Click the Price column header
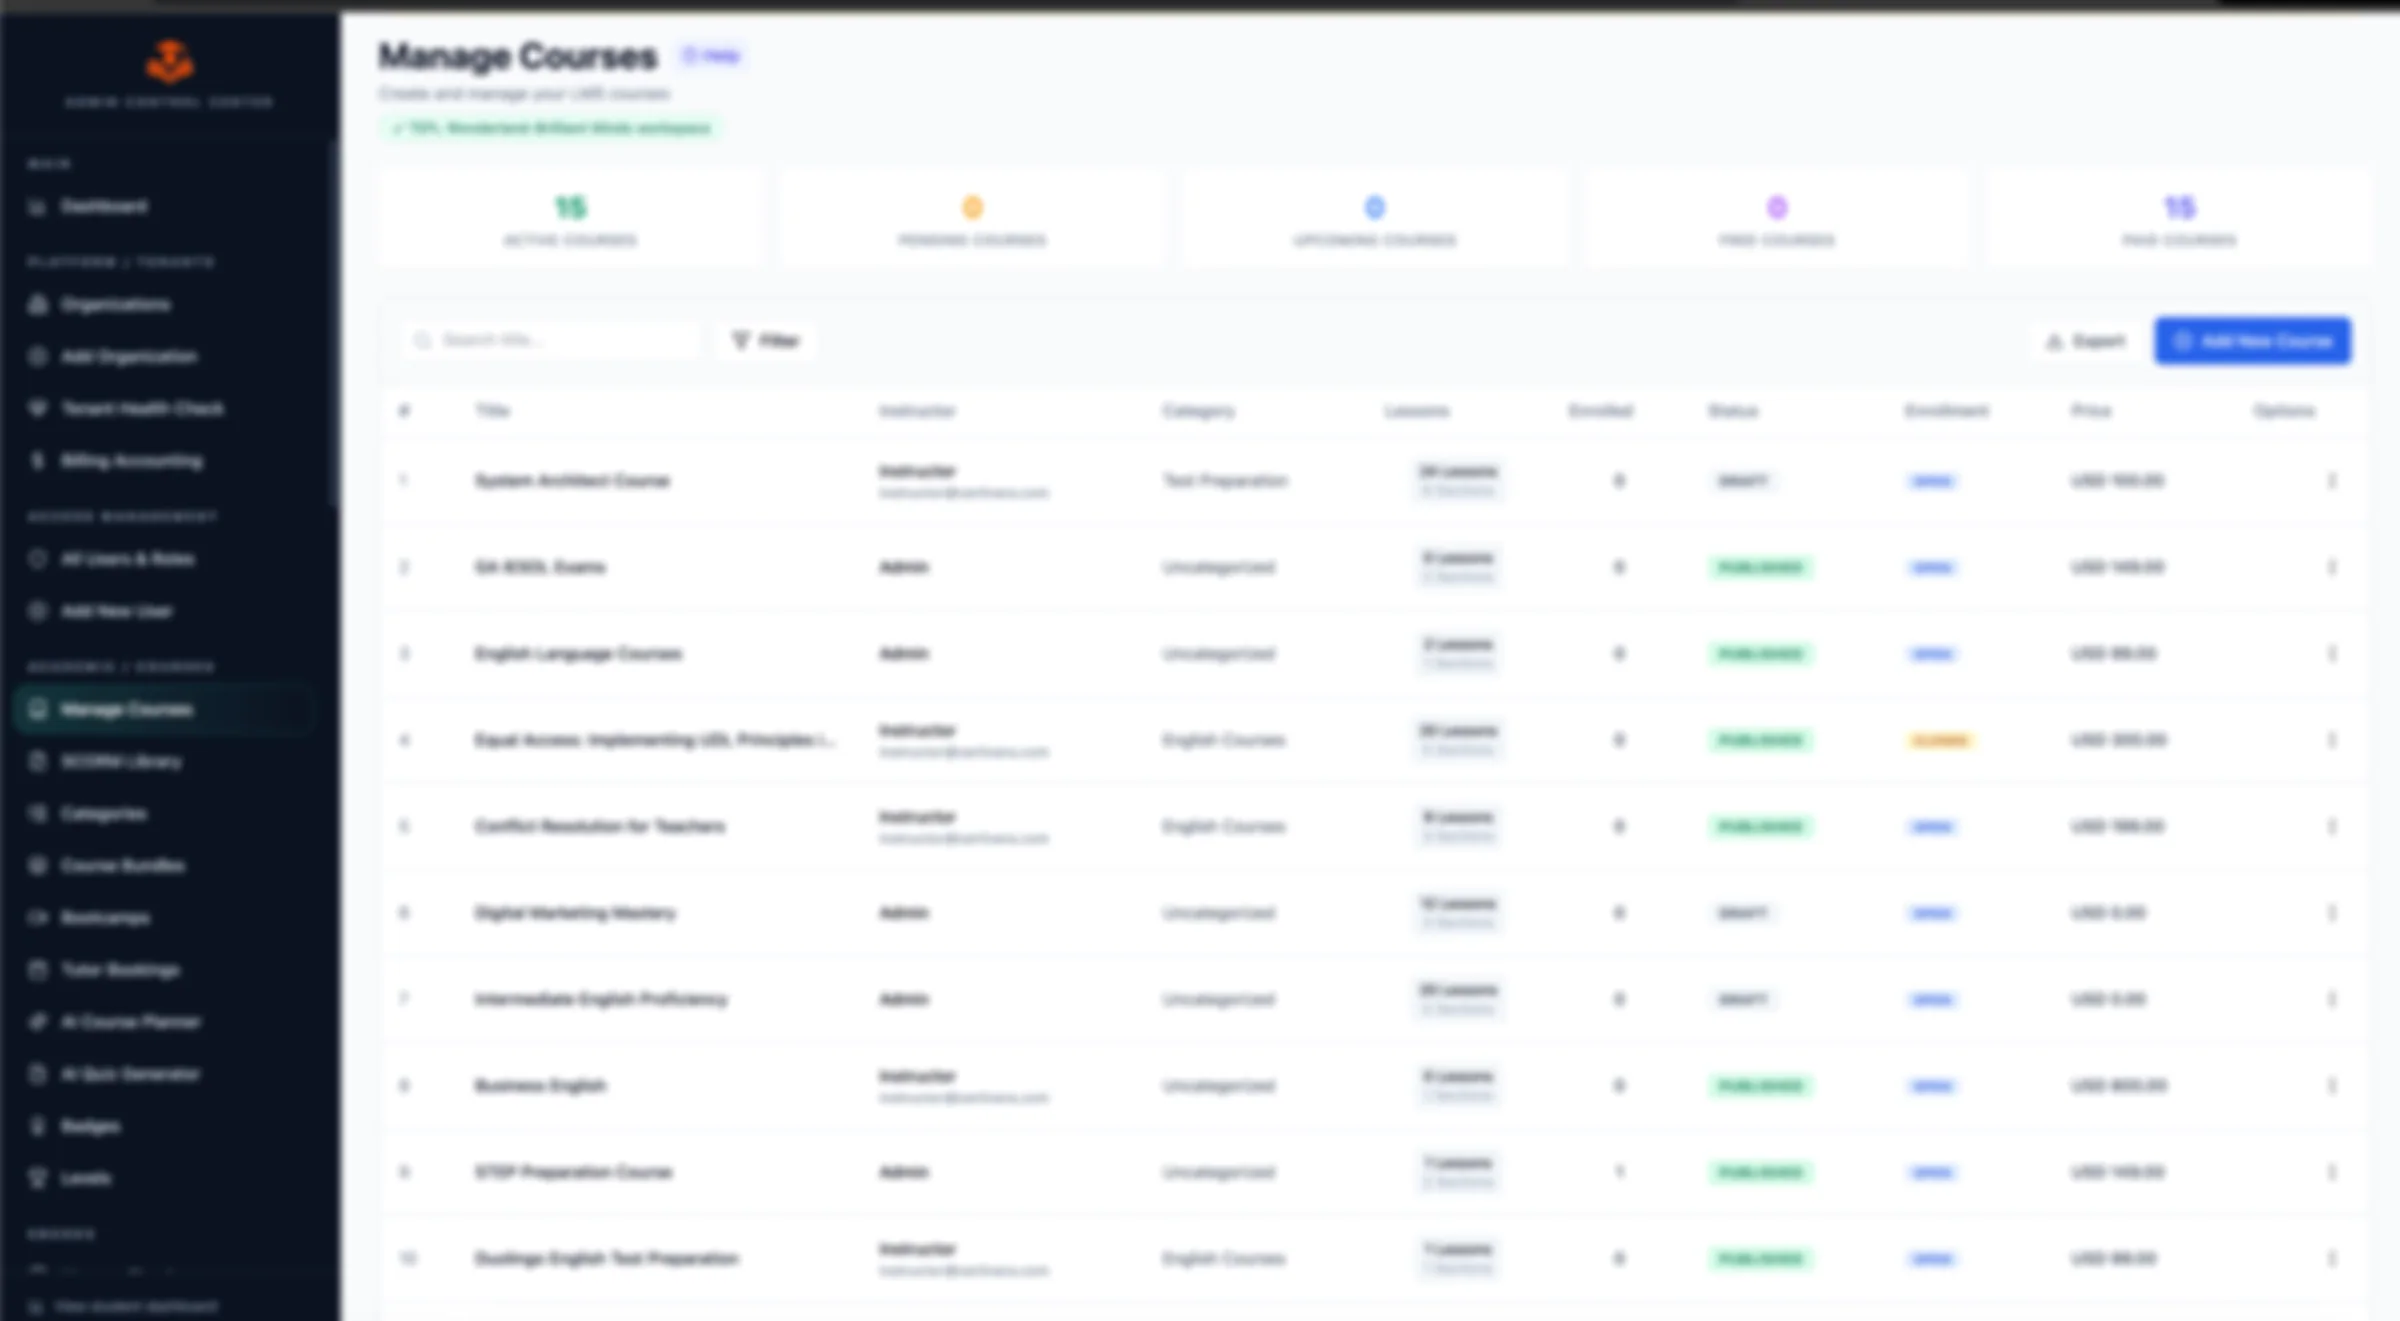 [2091, 411]
